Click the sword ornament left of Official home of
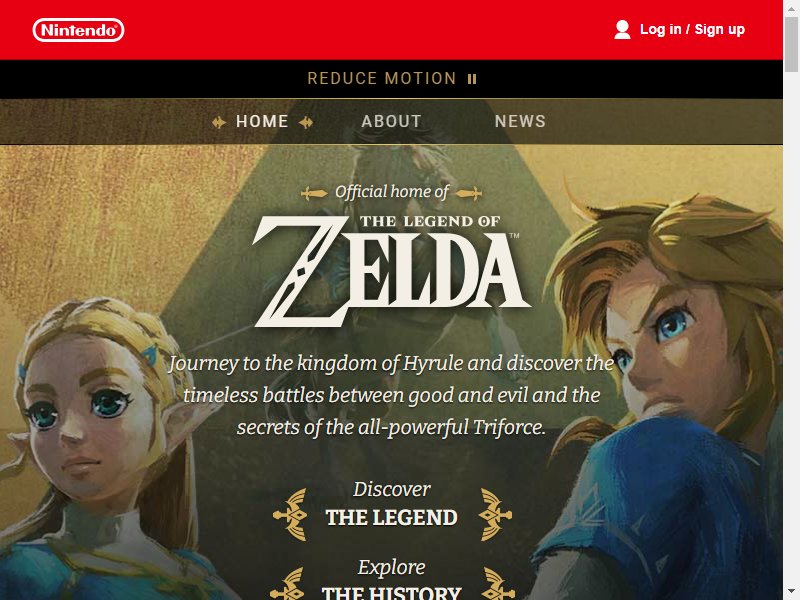The height and width of the screenshot is (600, 800). (314, 193)
